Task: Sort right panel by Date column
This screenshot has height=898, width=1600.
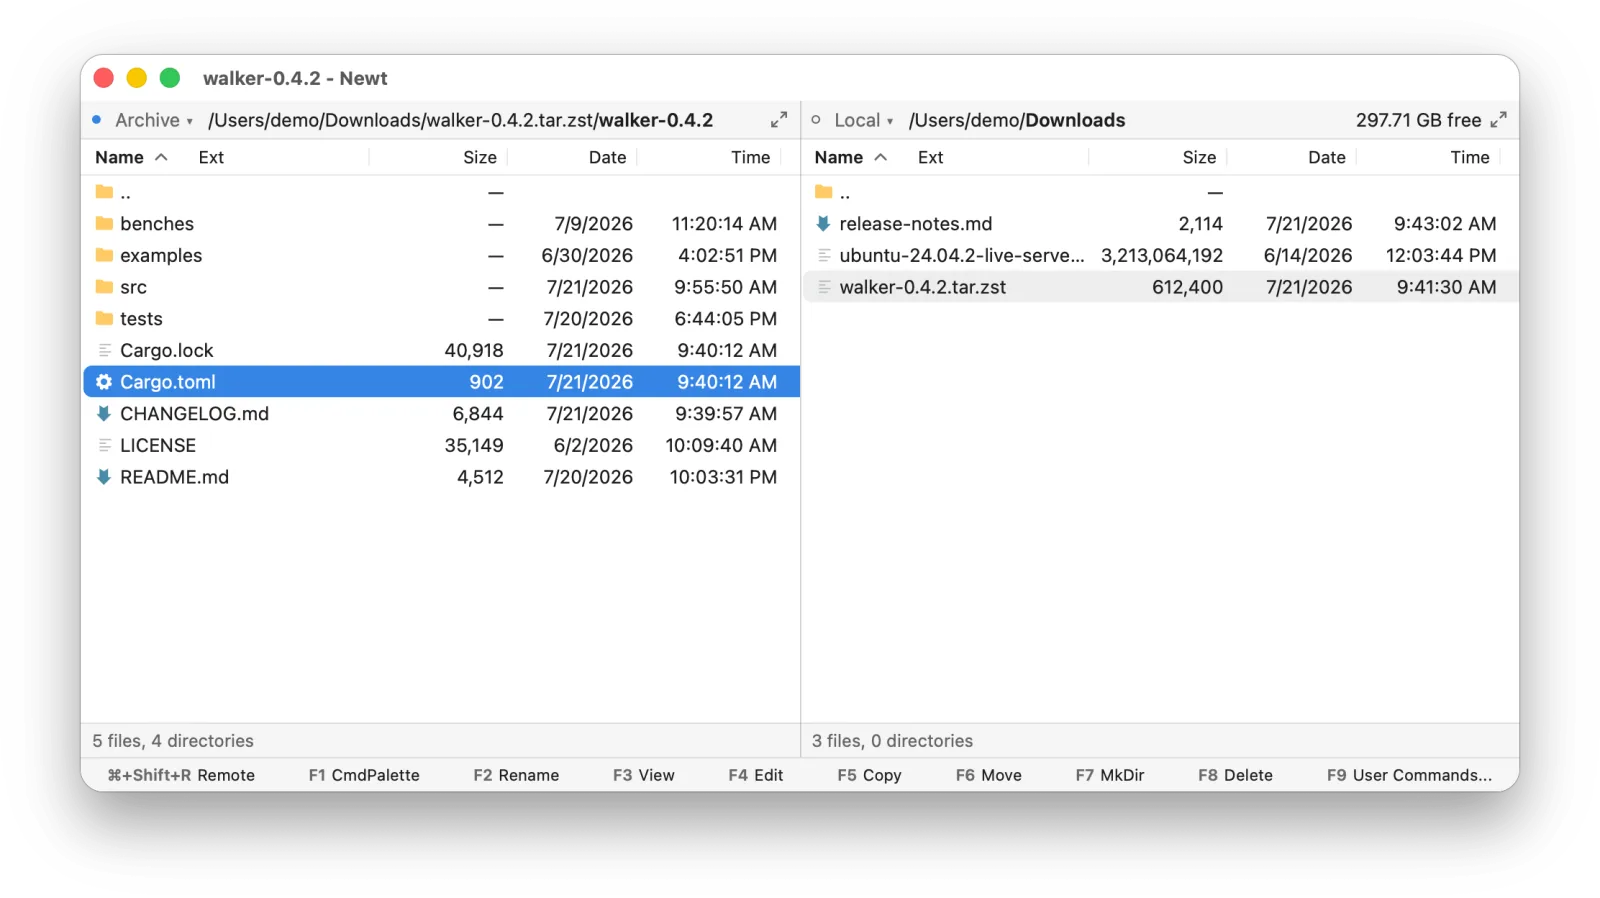Action: (1327, 157)
